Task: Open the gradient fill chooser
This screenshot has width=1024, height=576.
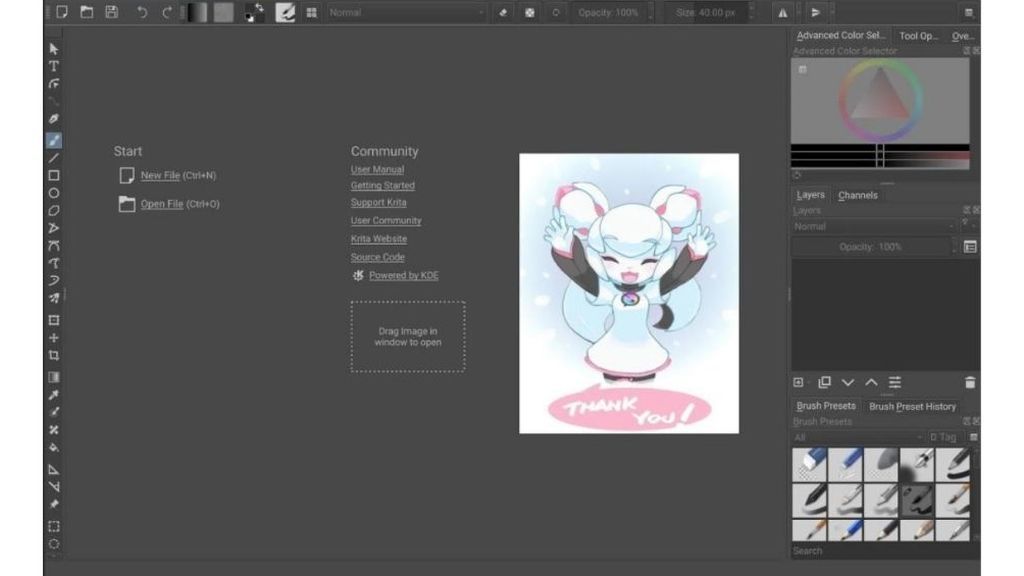Action: 197,12
